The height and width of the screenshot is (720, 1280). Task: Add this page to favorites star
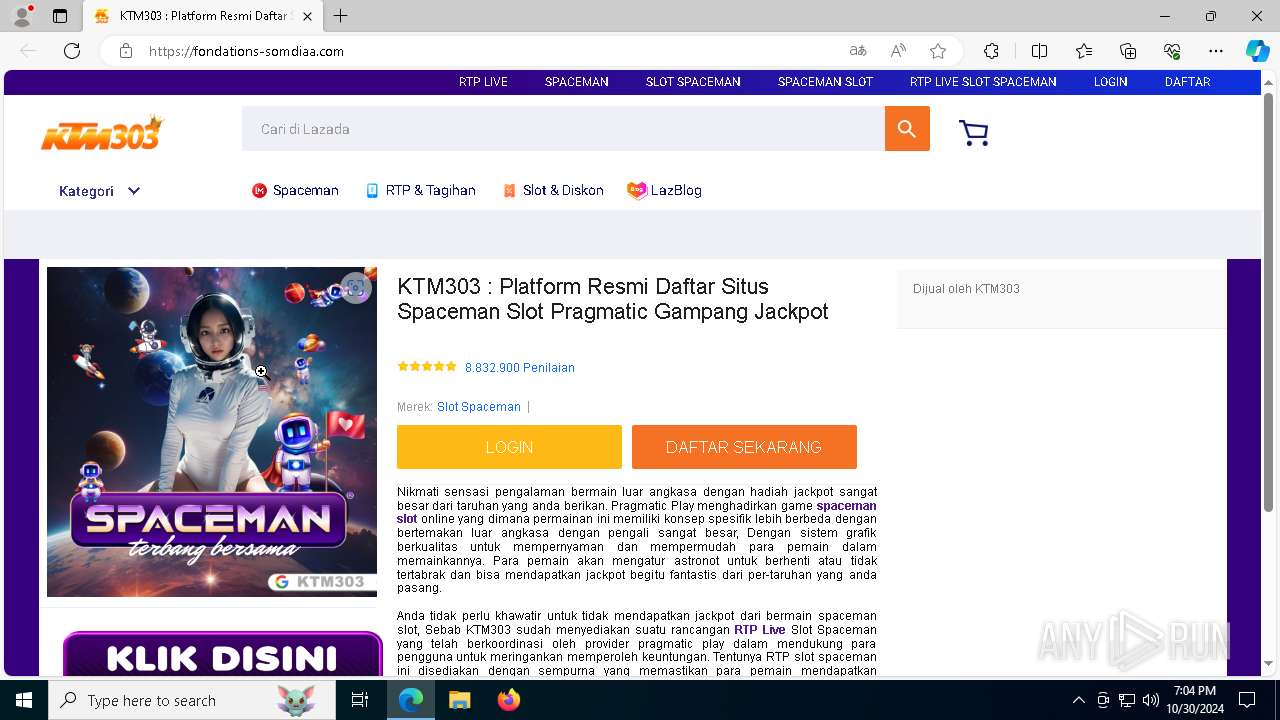click(938, 51)
